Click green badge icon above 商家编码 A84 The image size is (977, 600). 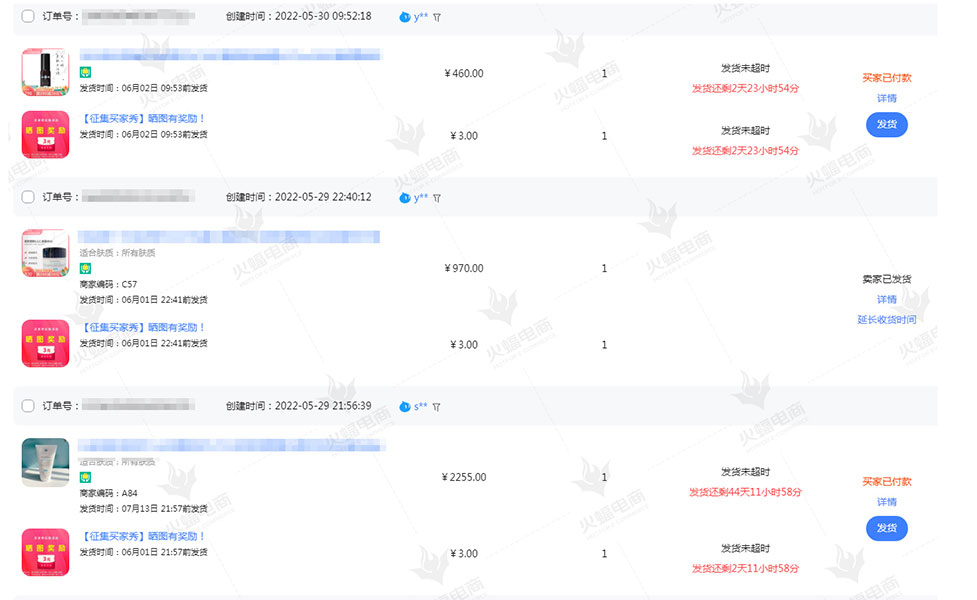(x=86, y=478)
